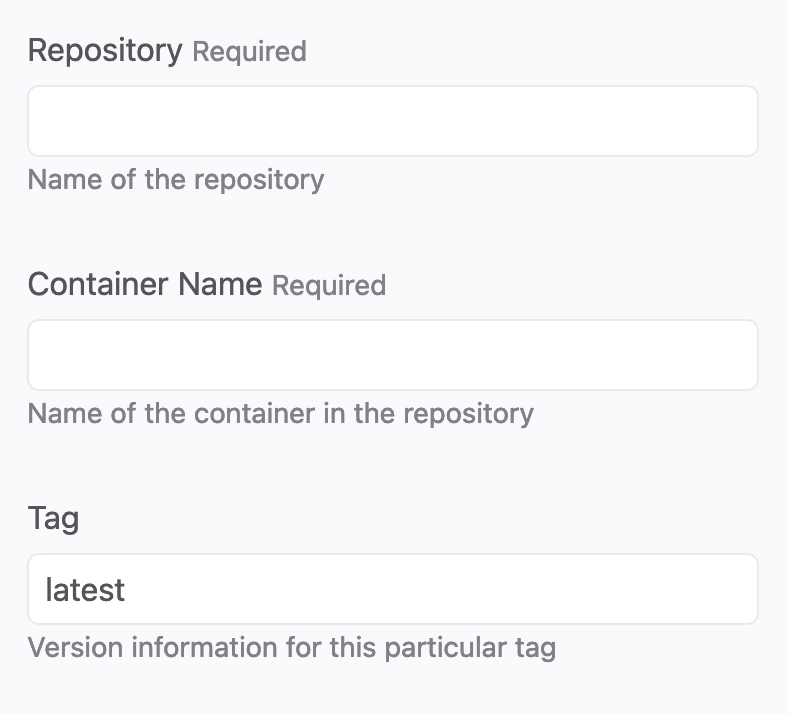The width and height of the screenshot is (788, 714).
Task: Click 'Name of the container in the repository' hint
Action: pyautogui.click(x=280, y=414)
